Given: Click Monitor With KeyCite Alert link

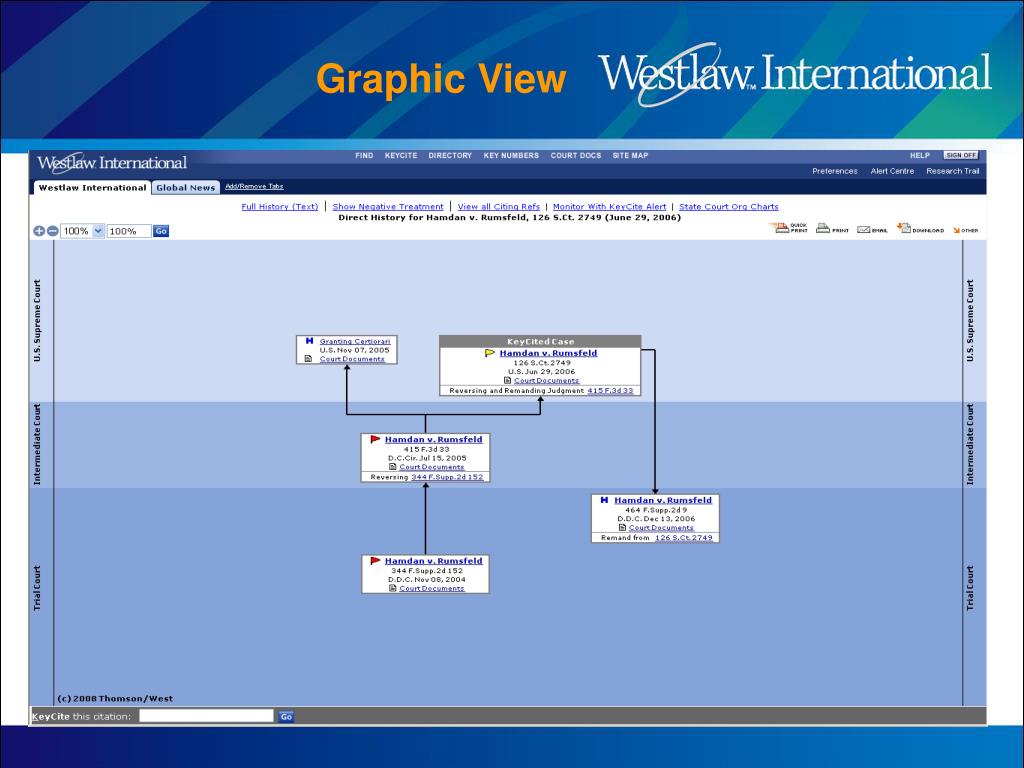Looking at the screenshot, I should pos(609,206).
